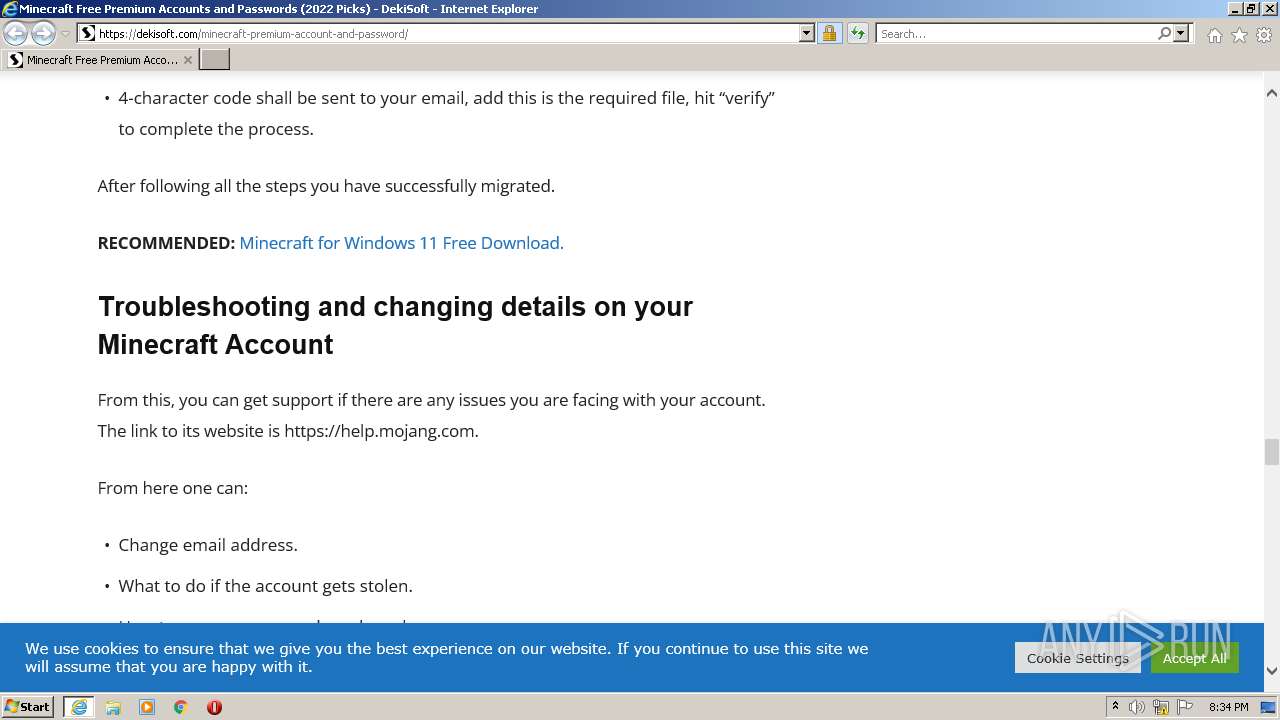Refresh the page with the refresh icon
Image resolution: width=1280 pixels, height=720 pixels.
(x=857, y=33)
